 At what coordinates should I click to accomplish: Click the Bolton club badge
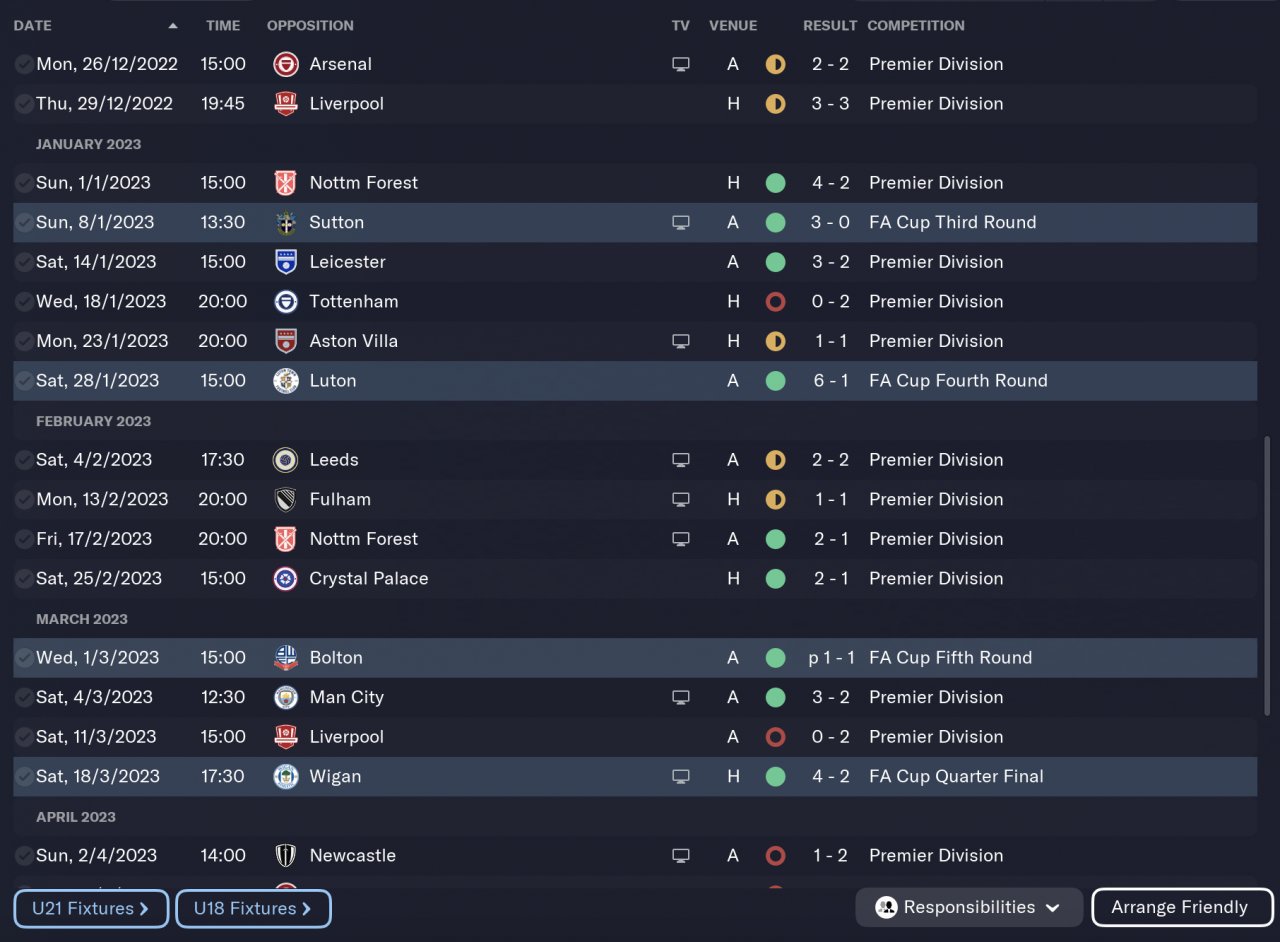286,658
